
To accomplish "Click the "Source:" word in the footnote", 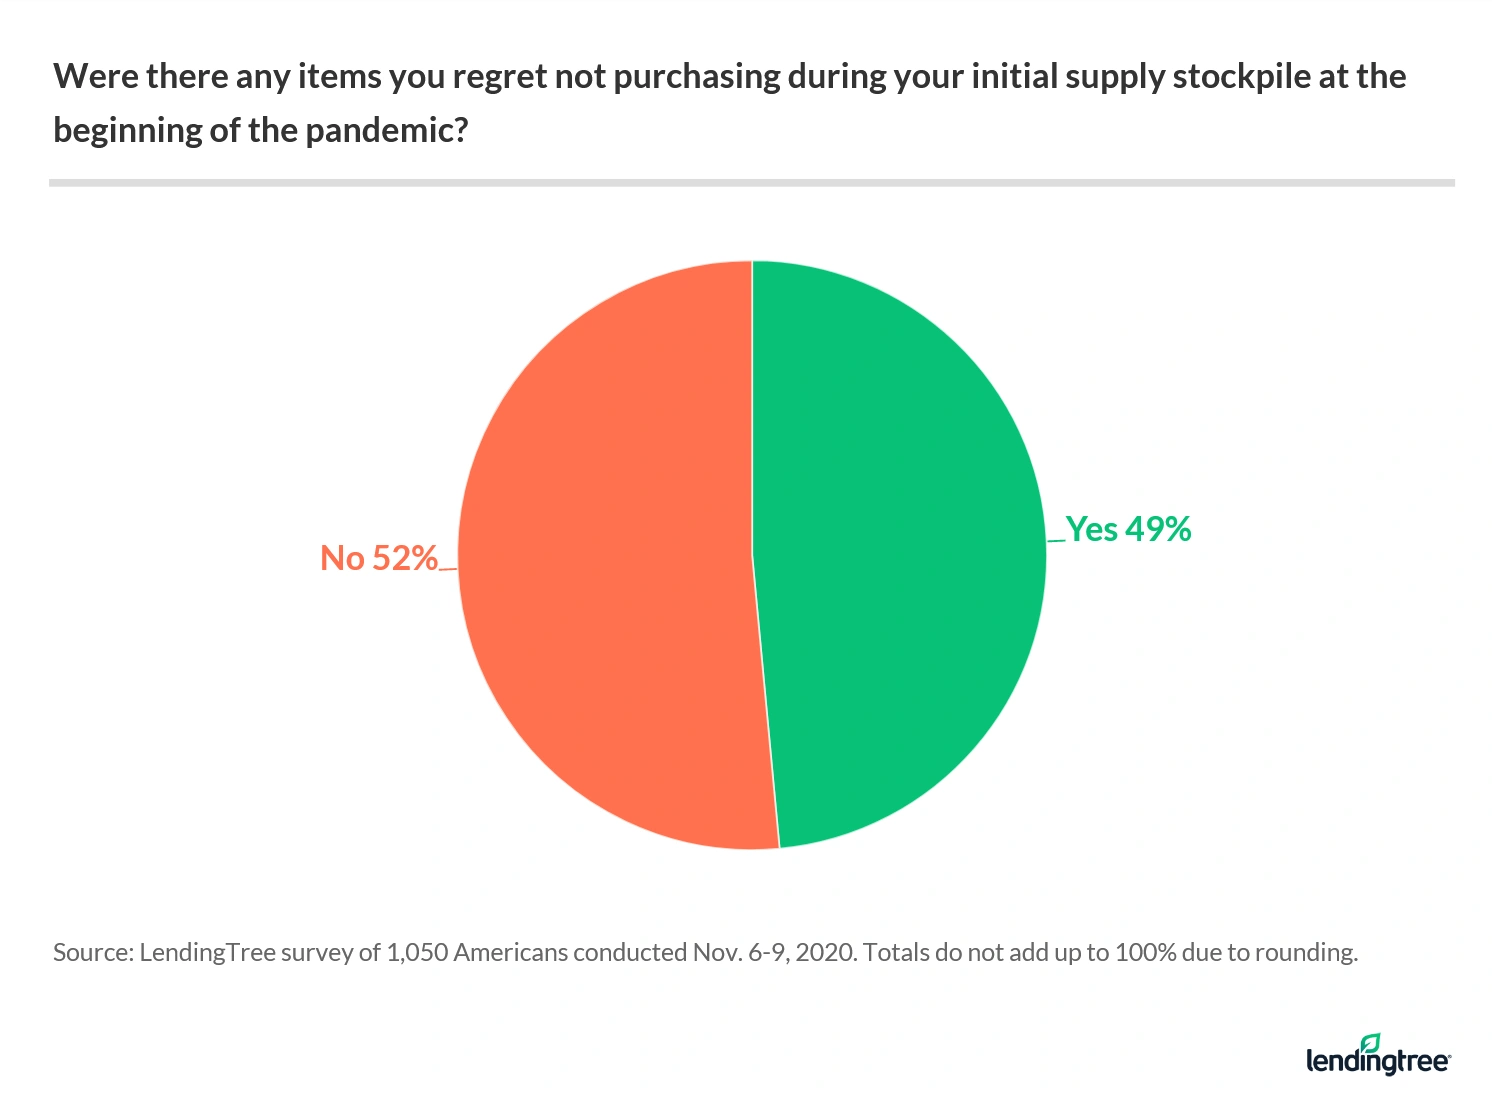I will (92, 952).
